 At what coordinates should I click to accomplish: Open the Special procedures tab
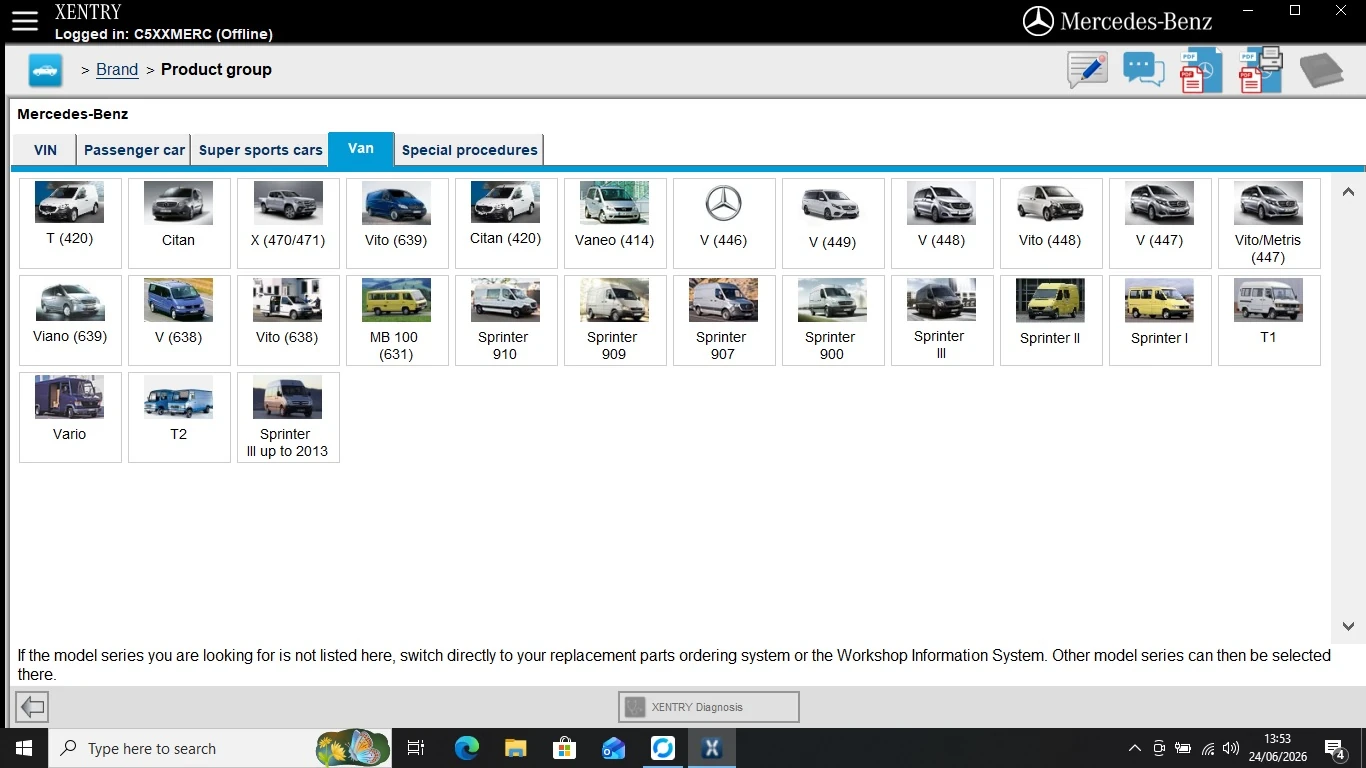tap(469, 150)
